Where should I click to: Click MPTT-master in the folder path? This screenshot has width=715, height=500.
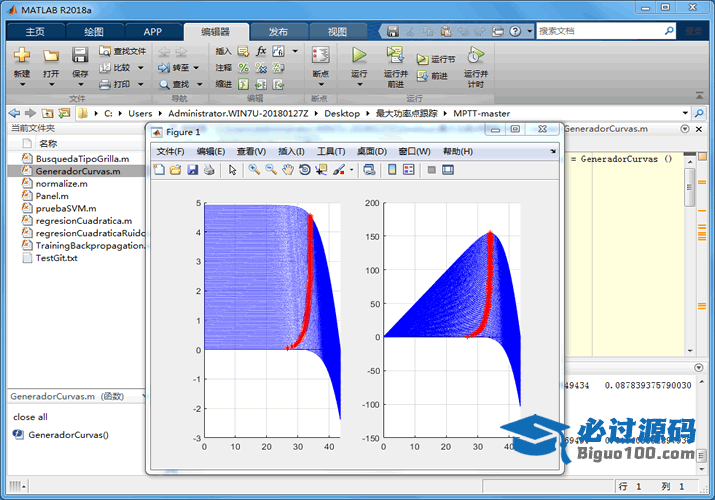tap(482, 113)
